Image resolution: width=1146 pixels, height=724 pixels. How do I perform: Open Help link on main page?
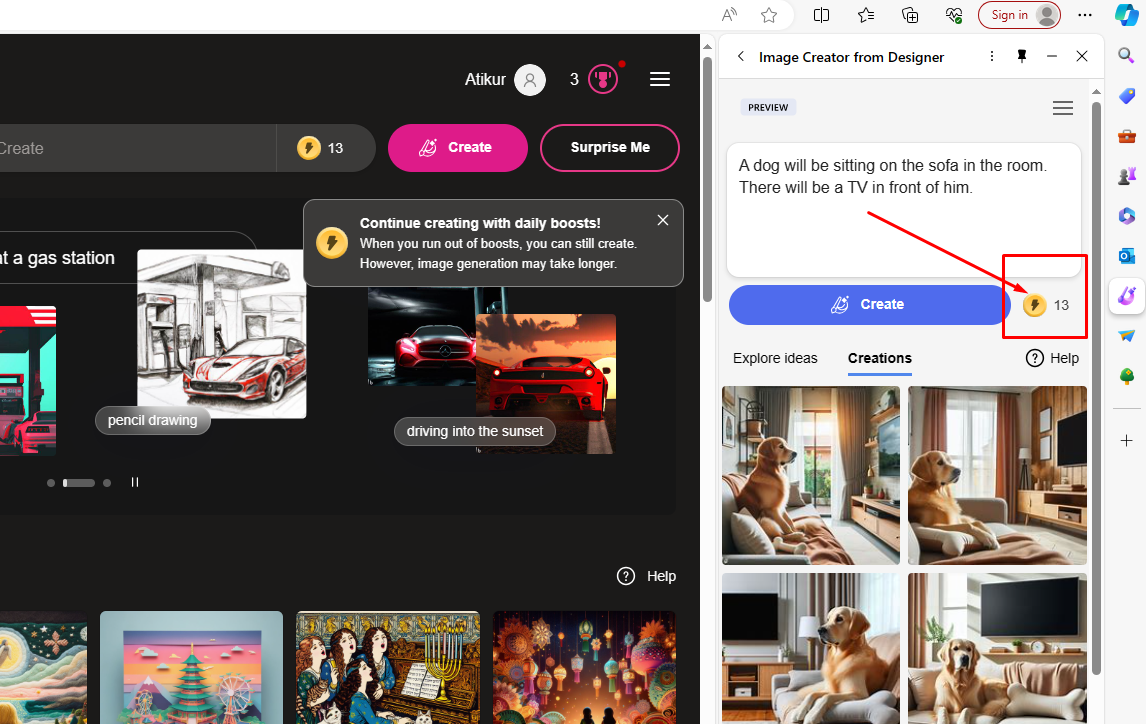point(647,576)
